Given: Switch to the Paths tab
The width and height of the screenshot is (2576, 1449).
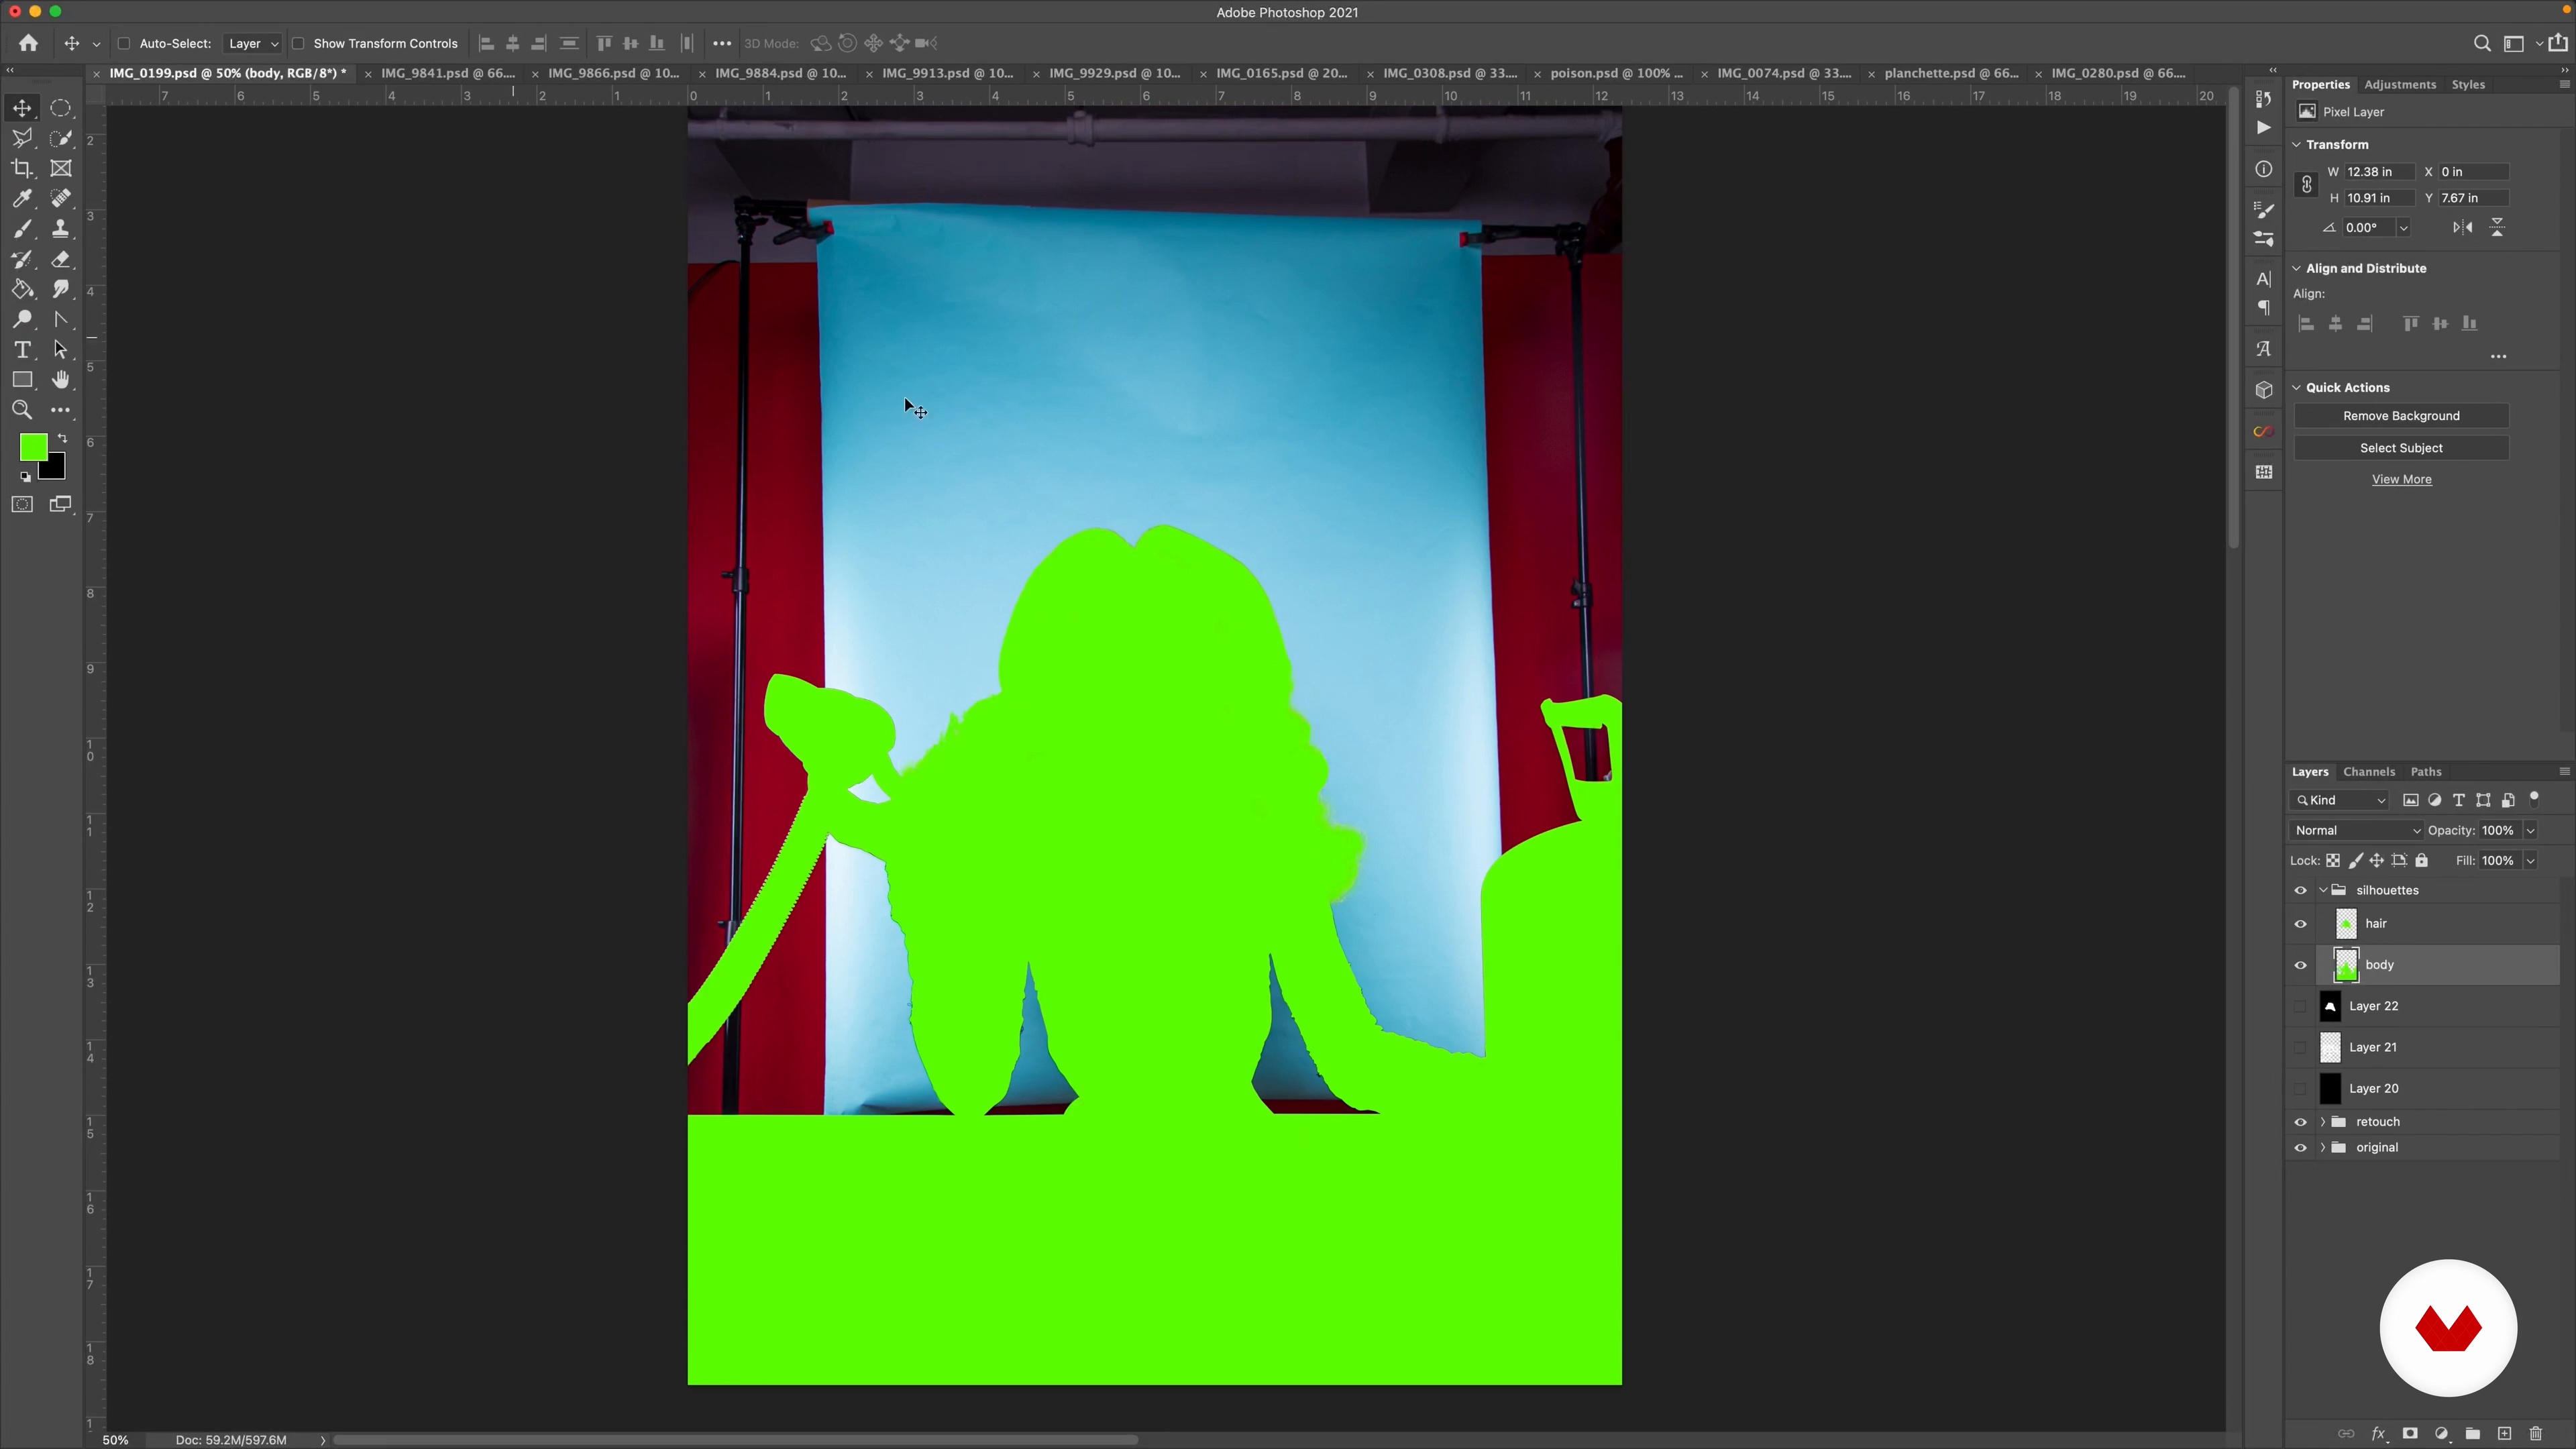Looking at the screenshot, I should pos(2426,772).
